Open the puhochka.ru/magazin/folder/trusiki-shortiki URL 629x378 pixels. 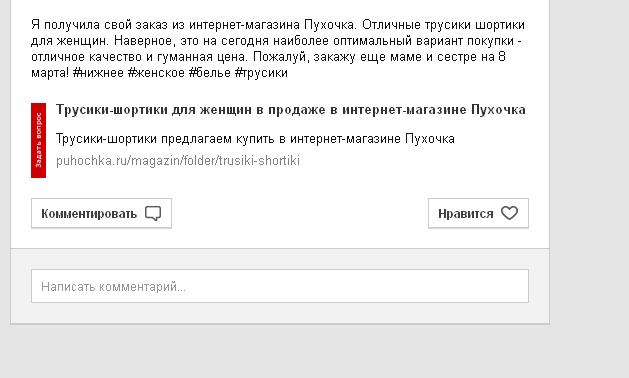[x=178, y=161]
